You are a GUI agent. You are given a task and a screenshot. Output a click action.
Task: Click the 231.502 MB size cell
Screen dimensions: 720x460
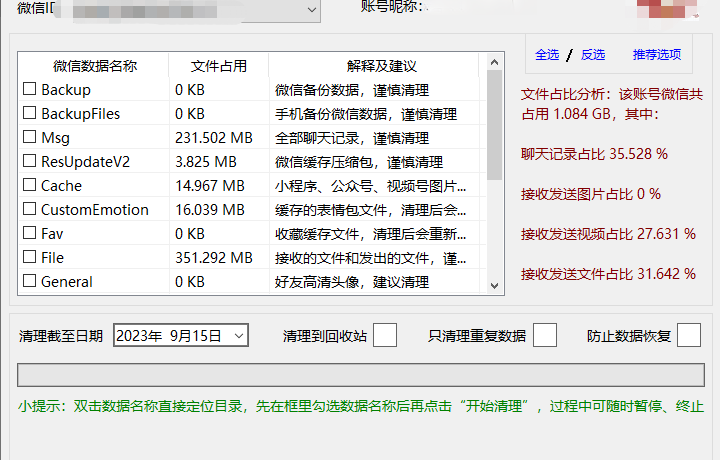(214, 138)
